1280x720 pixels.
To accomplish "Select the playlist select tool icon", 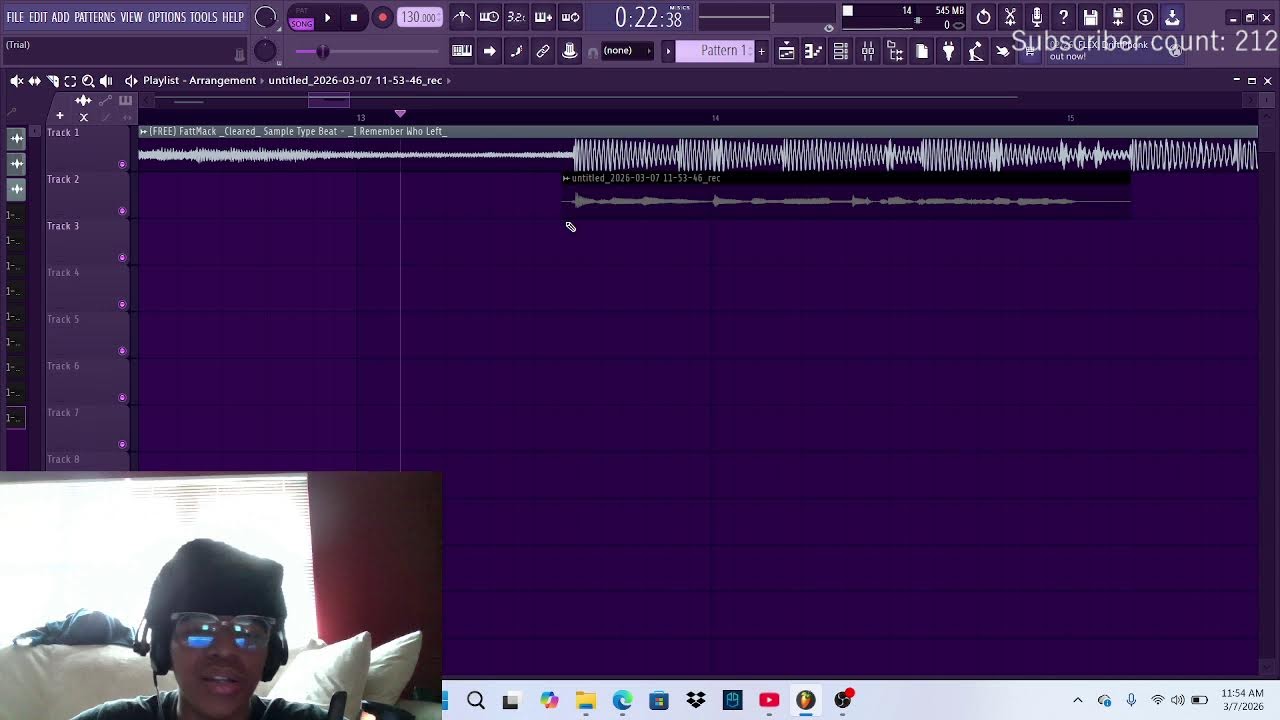I will (x=70, y=80).
